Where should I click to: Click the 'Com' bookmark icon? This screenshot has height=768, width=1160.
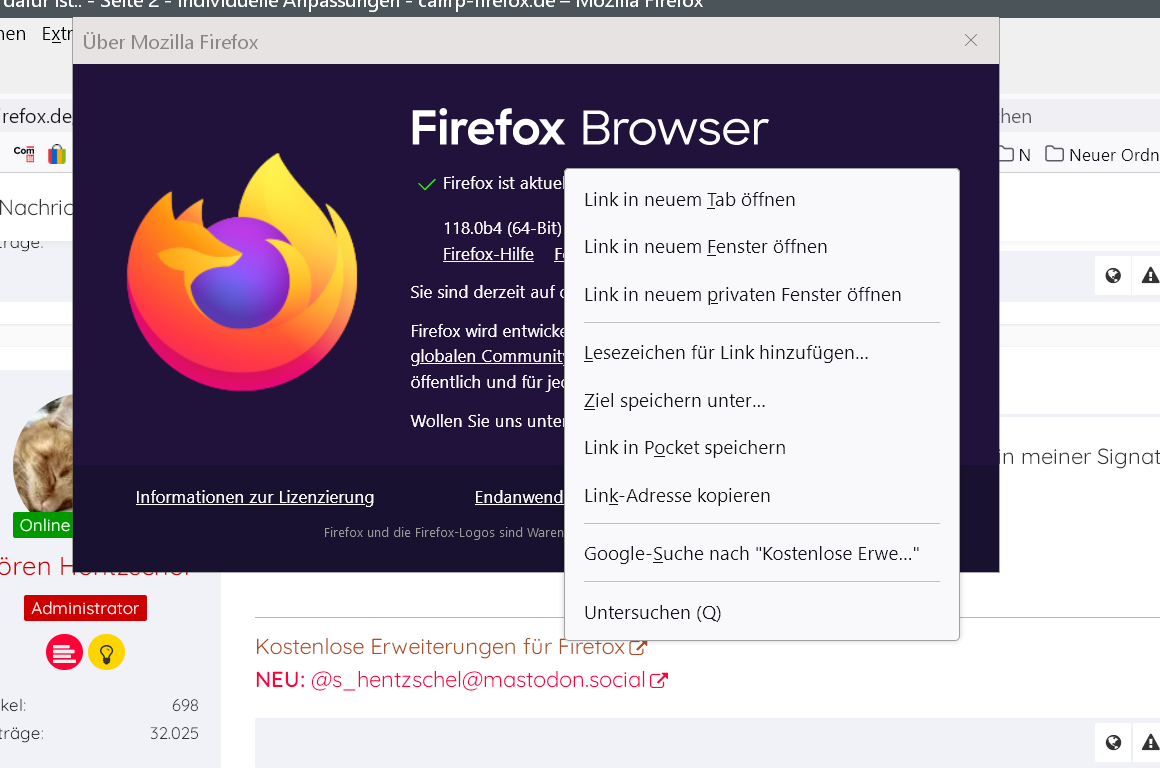[x=24, y=153]
